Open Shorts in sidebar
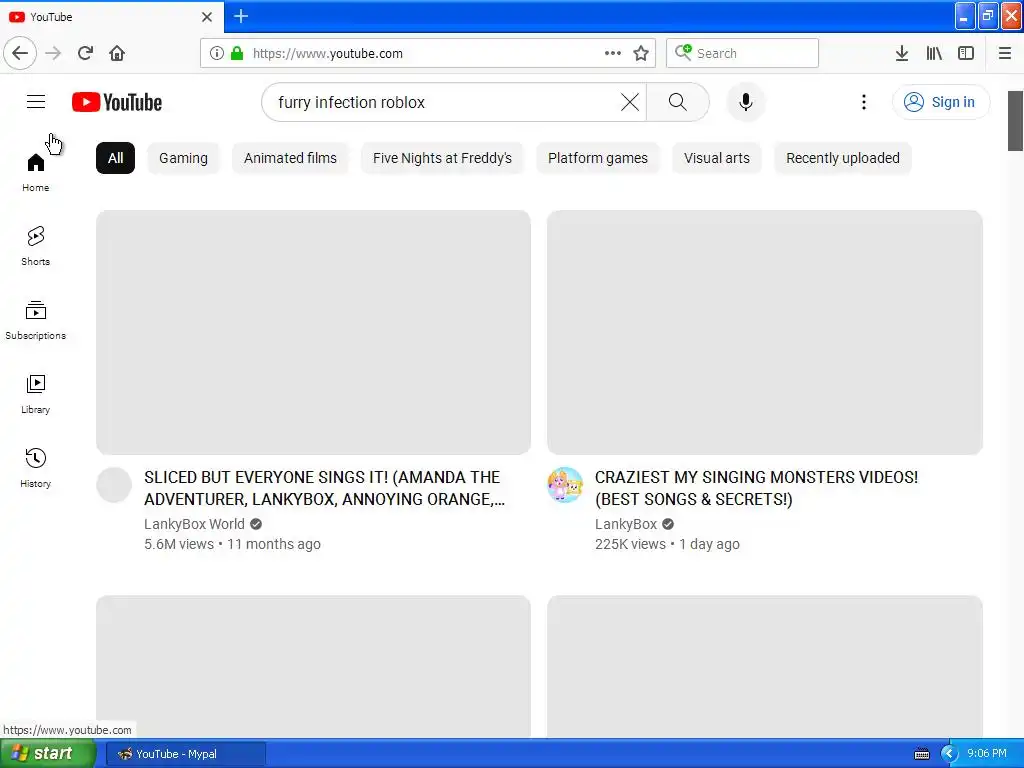The image size is (1024, 768). 35,246
